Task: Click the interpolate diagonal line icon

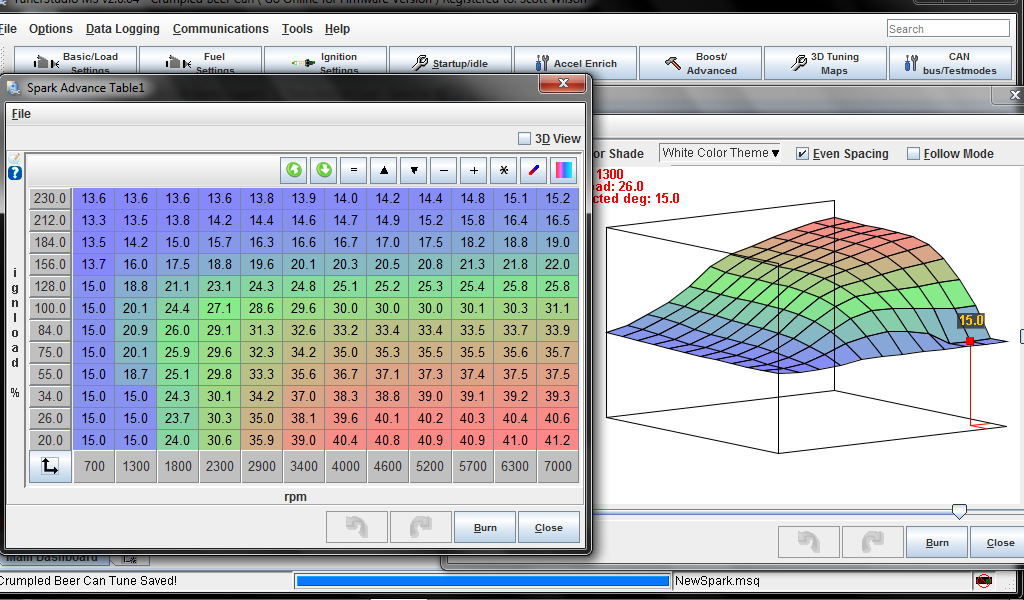Action: (x=534, y=169)
